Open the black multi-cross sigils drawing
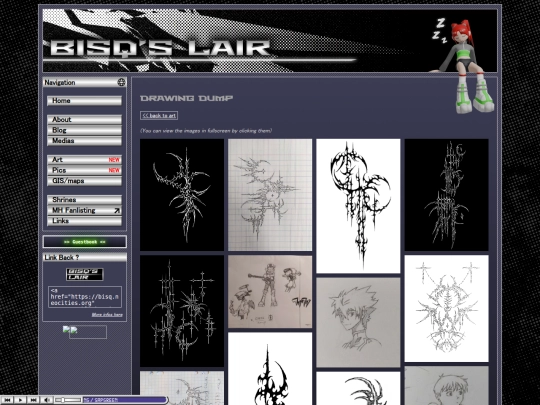 (x=182, y=311)
